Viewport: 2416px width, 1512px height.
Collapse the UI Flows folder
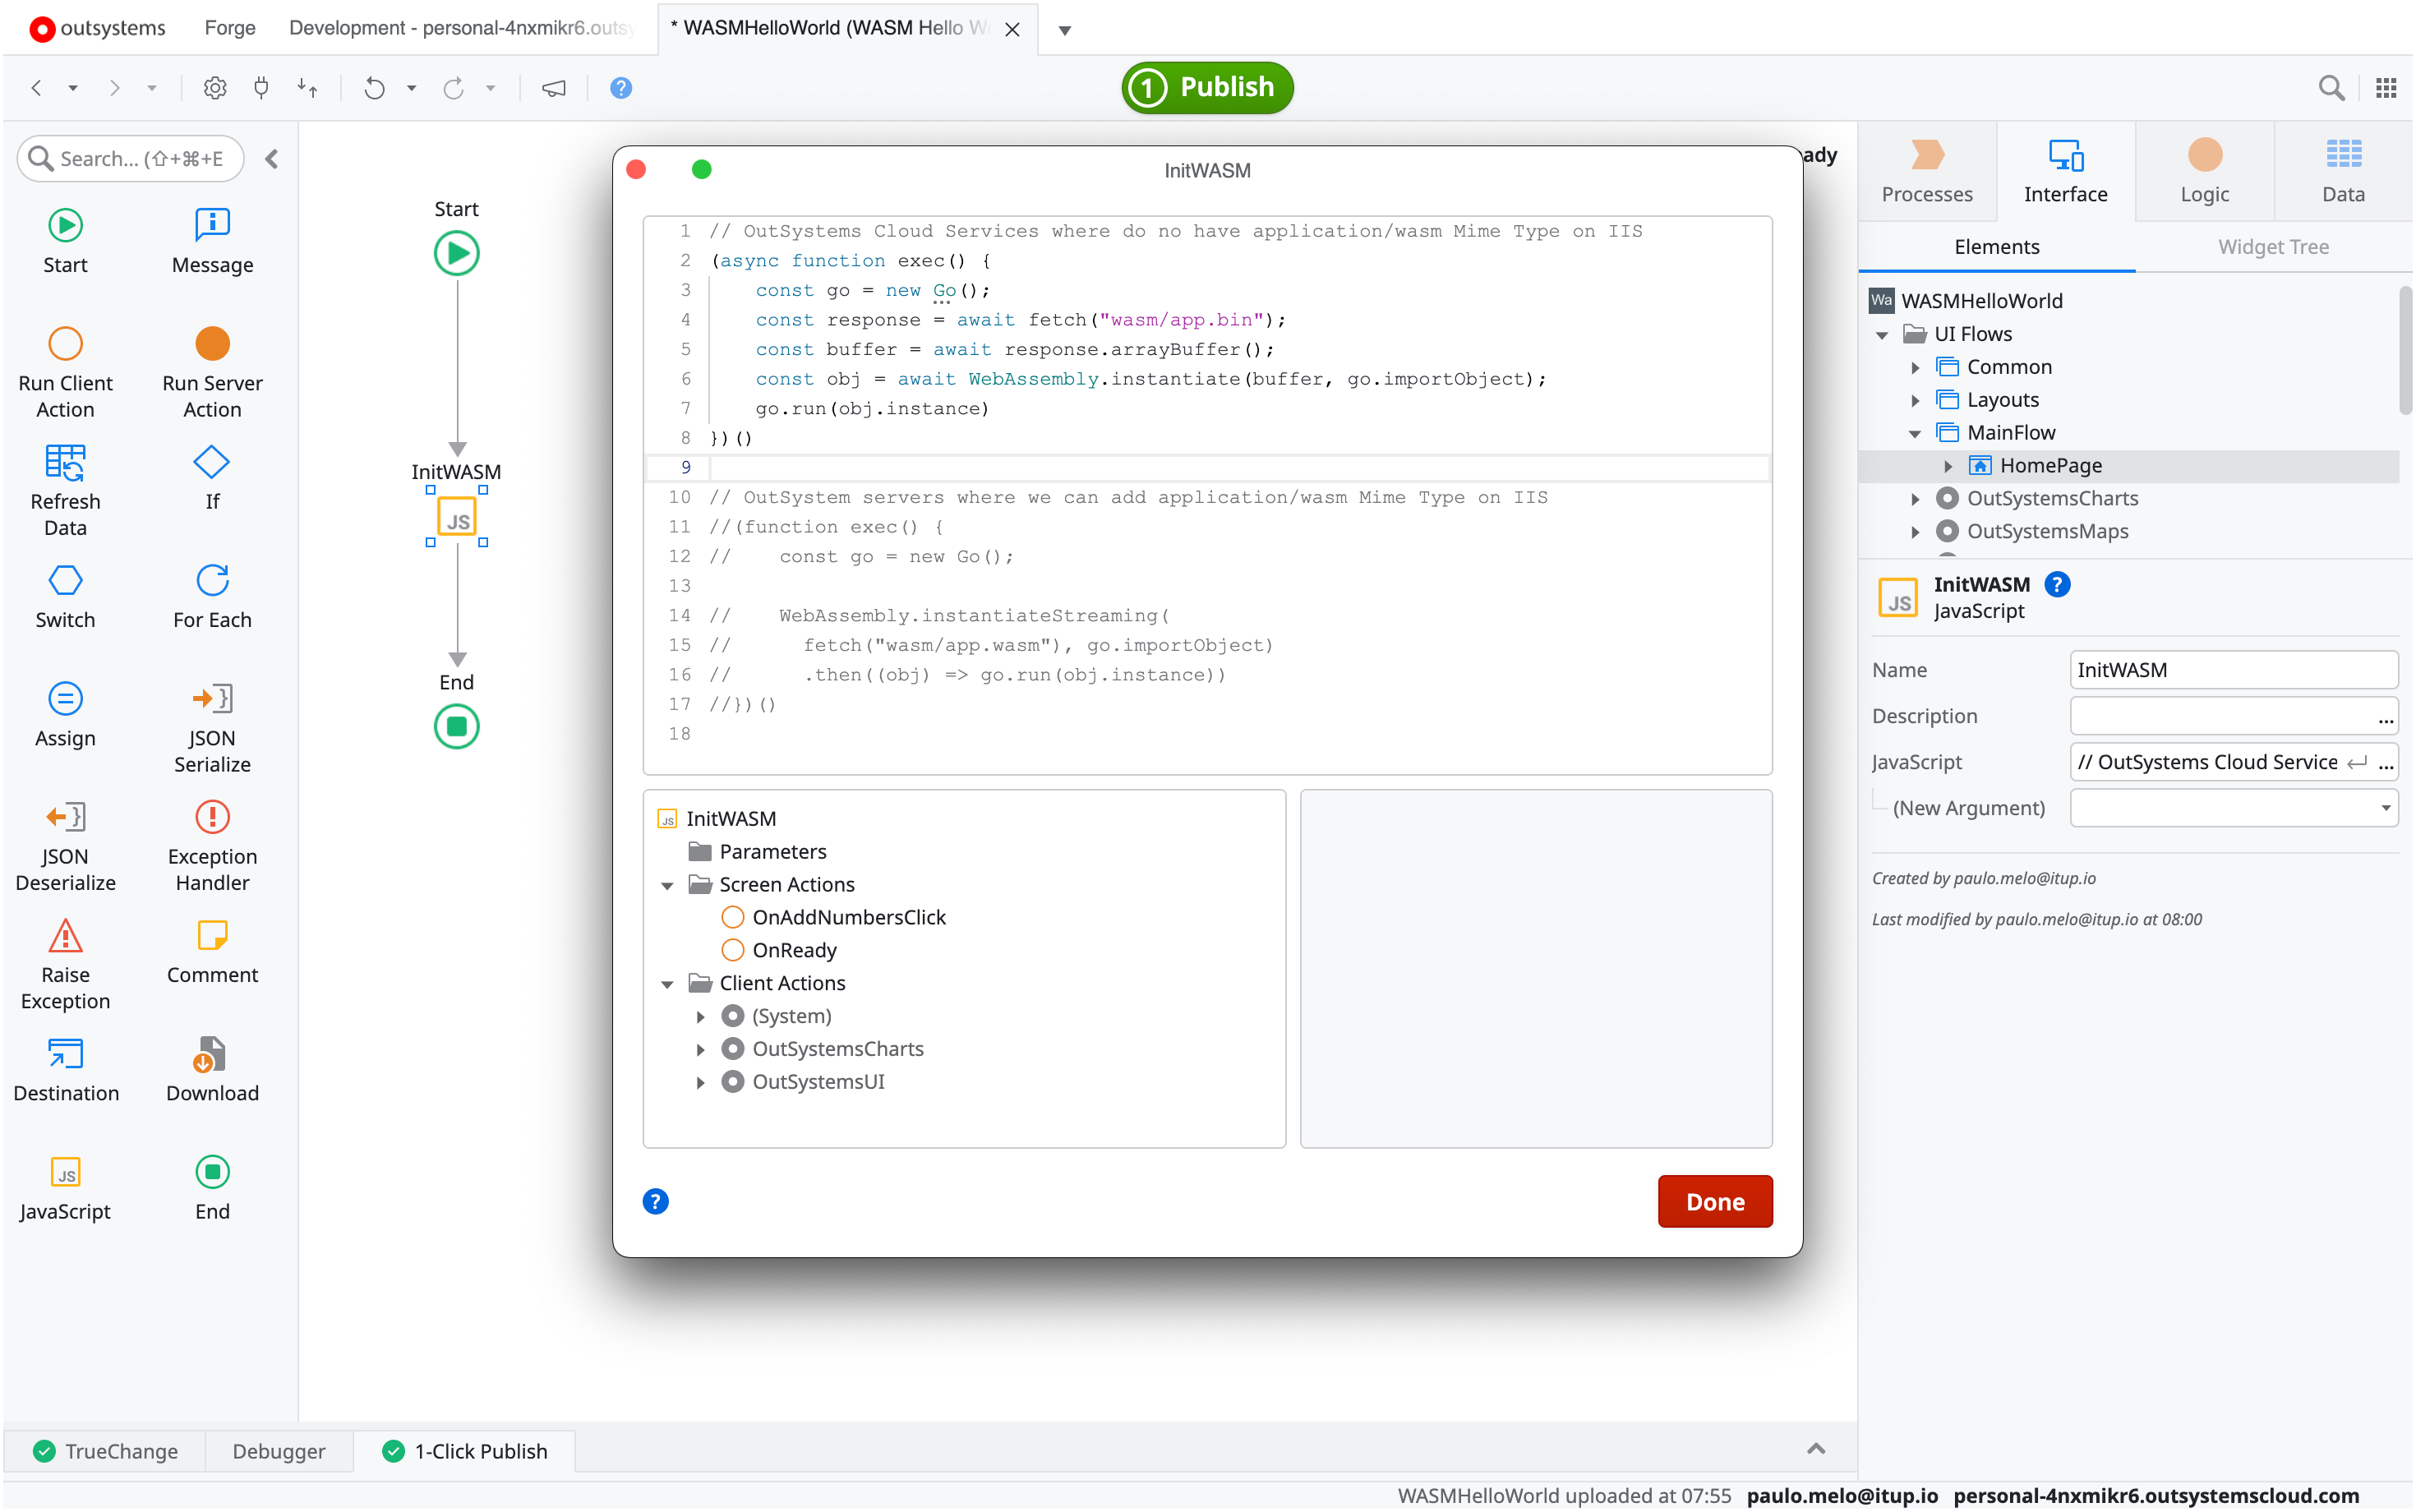tap(1882, 335)
